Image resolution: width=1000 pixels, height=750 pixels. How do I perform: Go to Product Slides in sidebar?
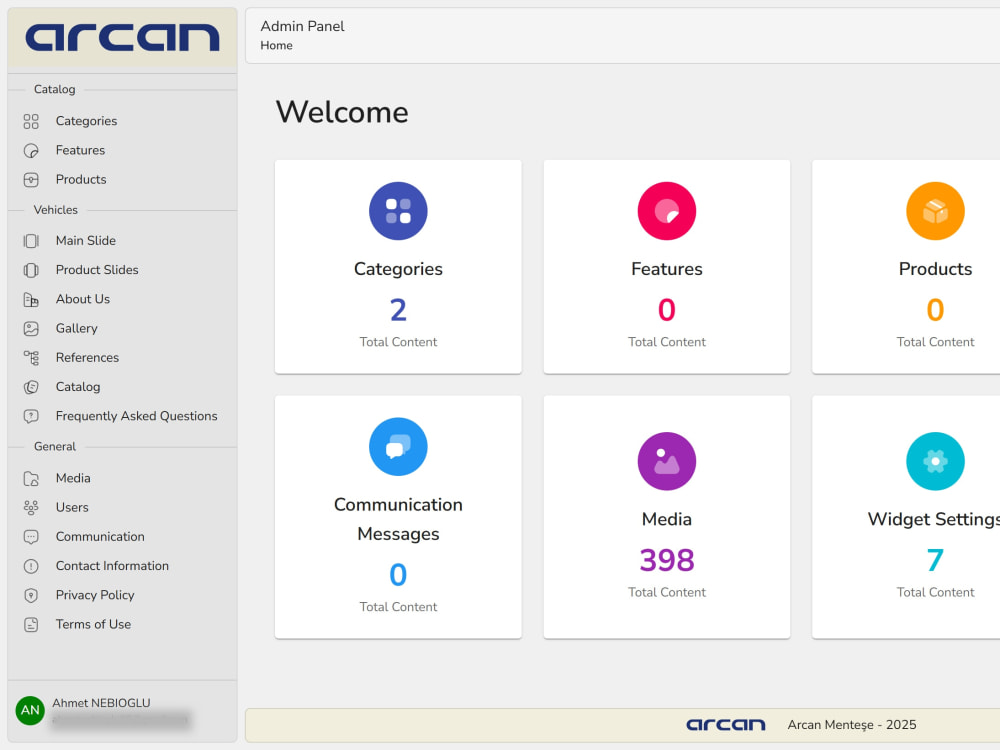coord(97,270)
